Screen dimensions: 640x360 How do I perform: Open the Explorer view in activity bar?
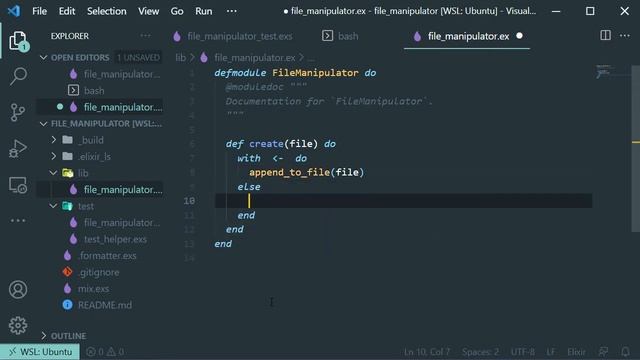[x=18, y=41]
